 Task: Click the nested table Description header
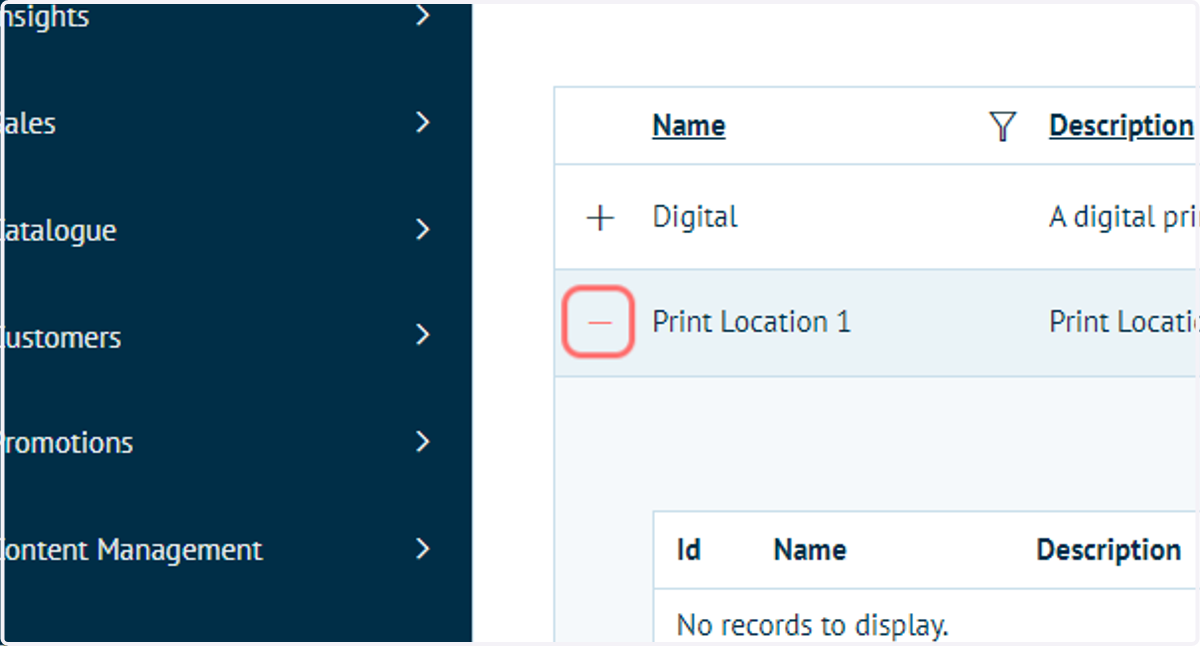click(x=1109, y=551)
